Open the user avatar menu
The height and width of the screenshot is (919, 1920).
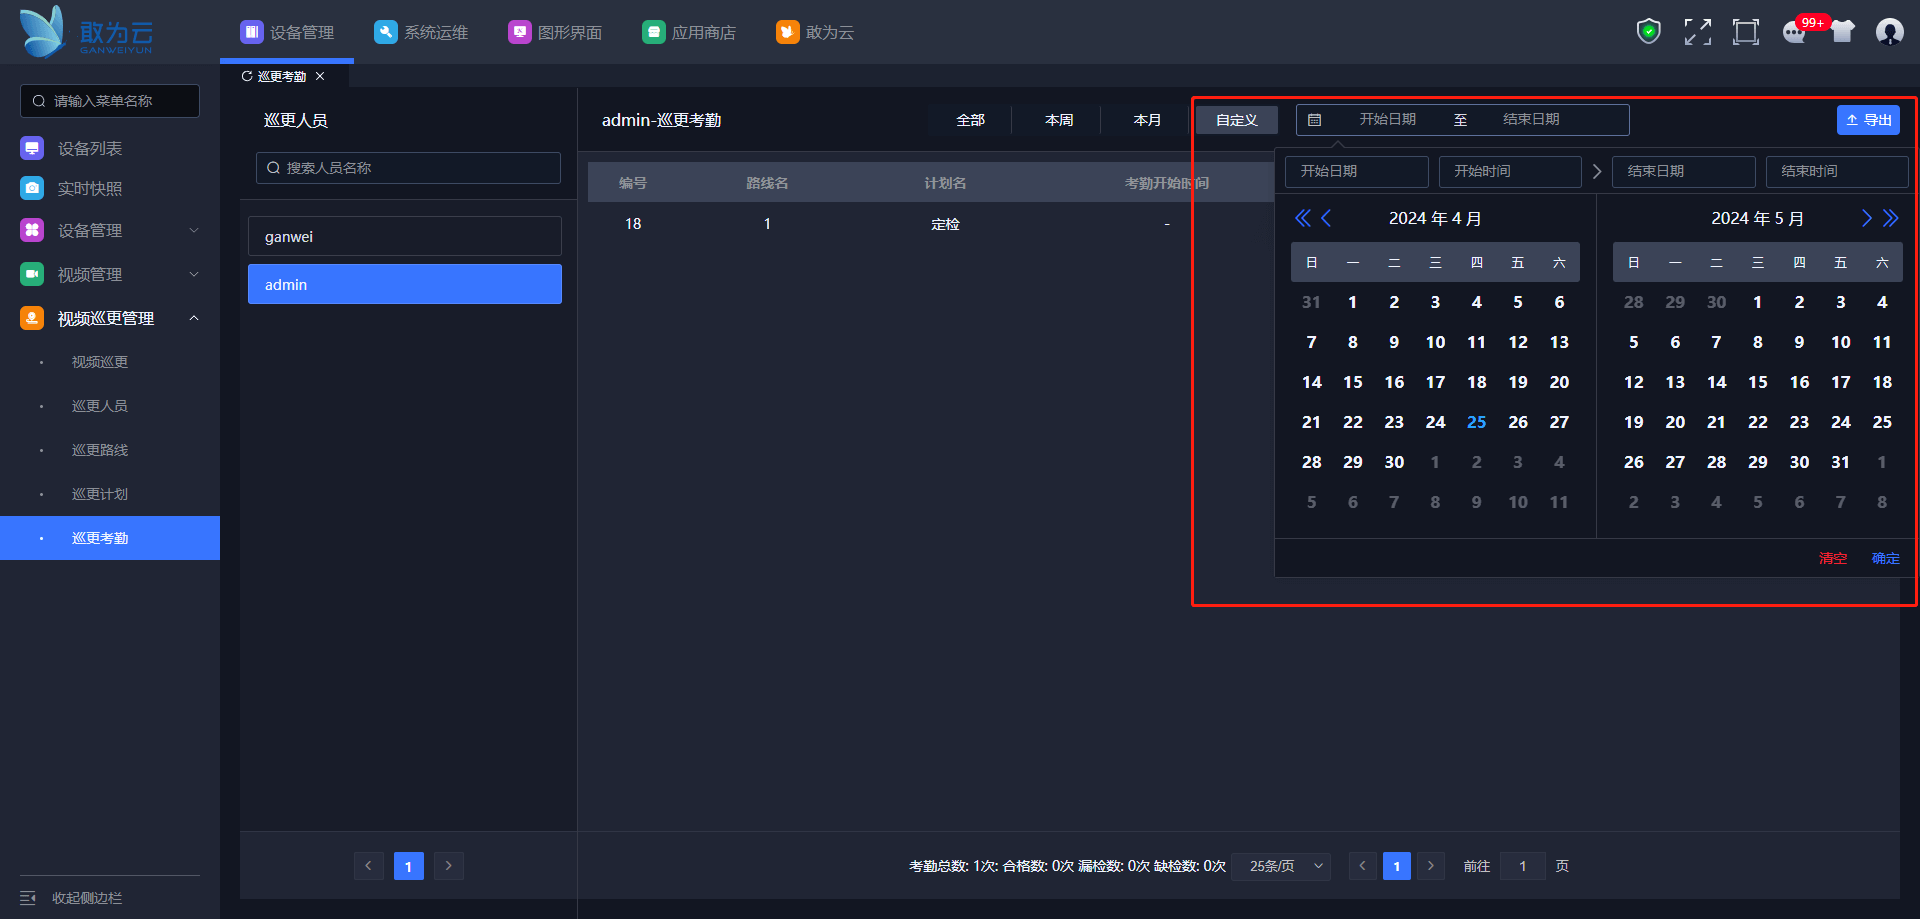pos(1890,32)
